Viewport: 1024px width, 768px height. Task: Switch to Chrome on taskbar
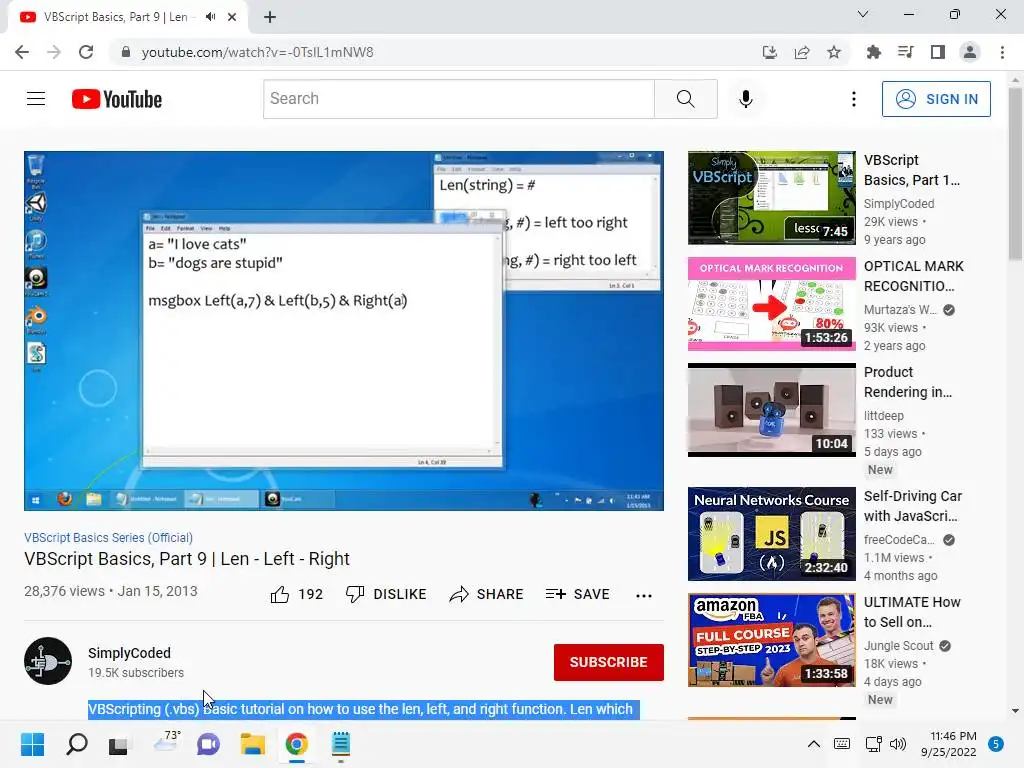coord(296,744)
